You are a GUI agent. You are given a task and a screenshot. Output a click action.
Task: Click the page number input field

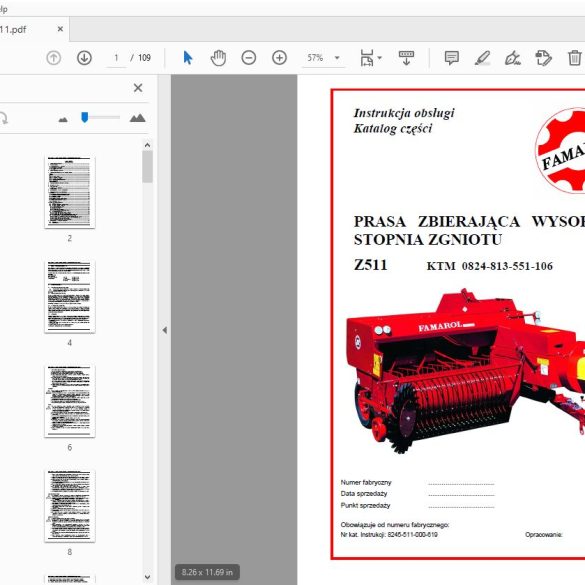pyautogui.click(x=116, y=58)
